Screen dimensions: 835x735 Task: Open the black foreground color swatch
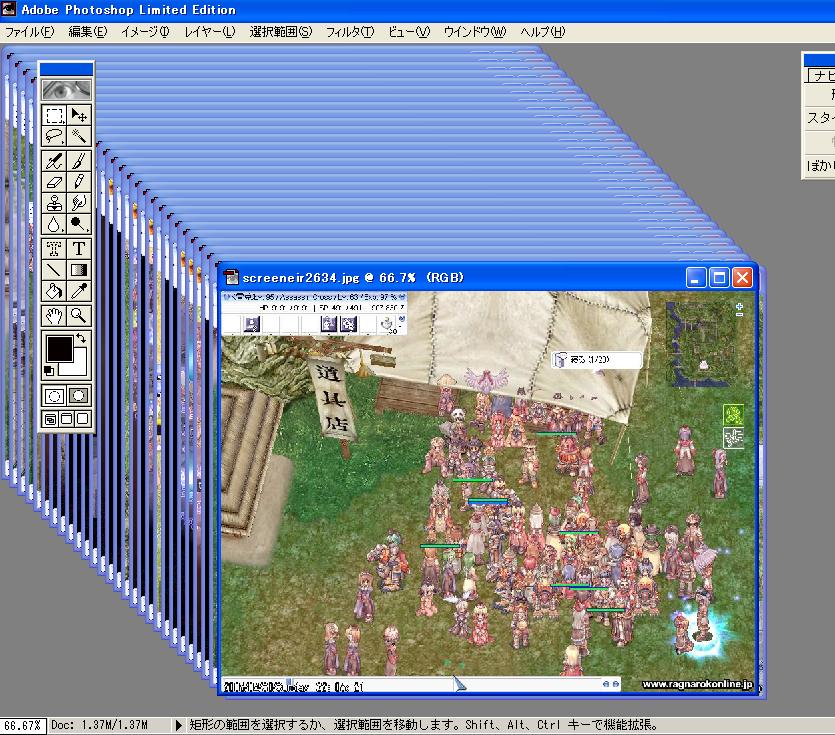[59, 349]
